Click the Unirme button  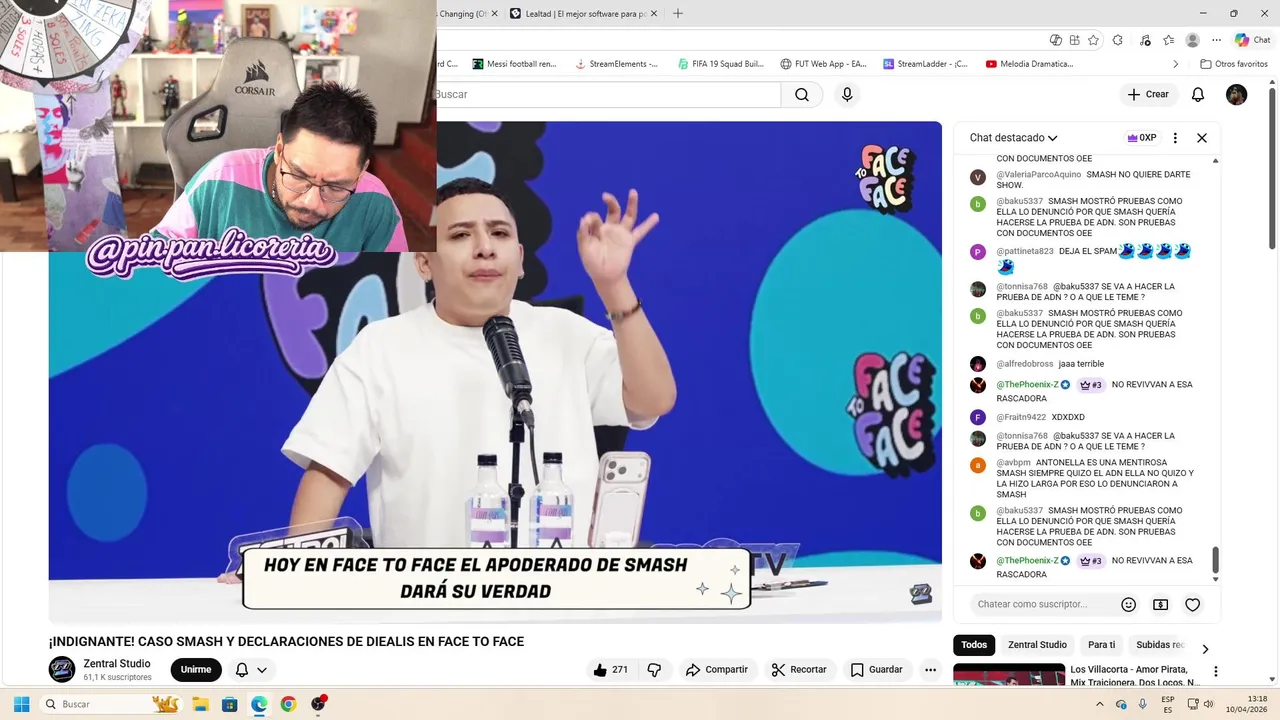(x=196, y=670)
